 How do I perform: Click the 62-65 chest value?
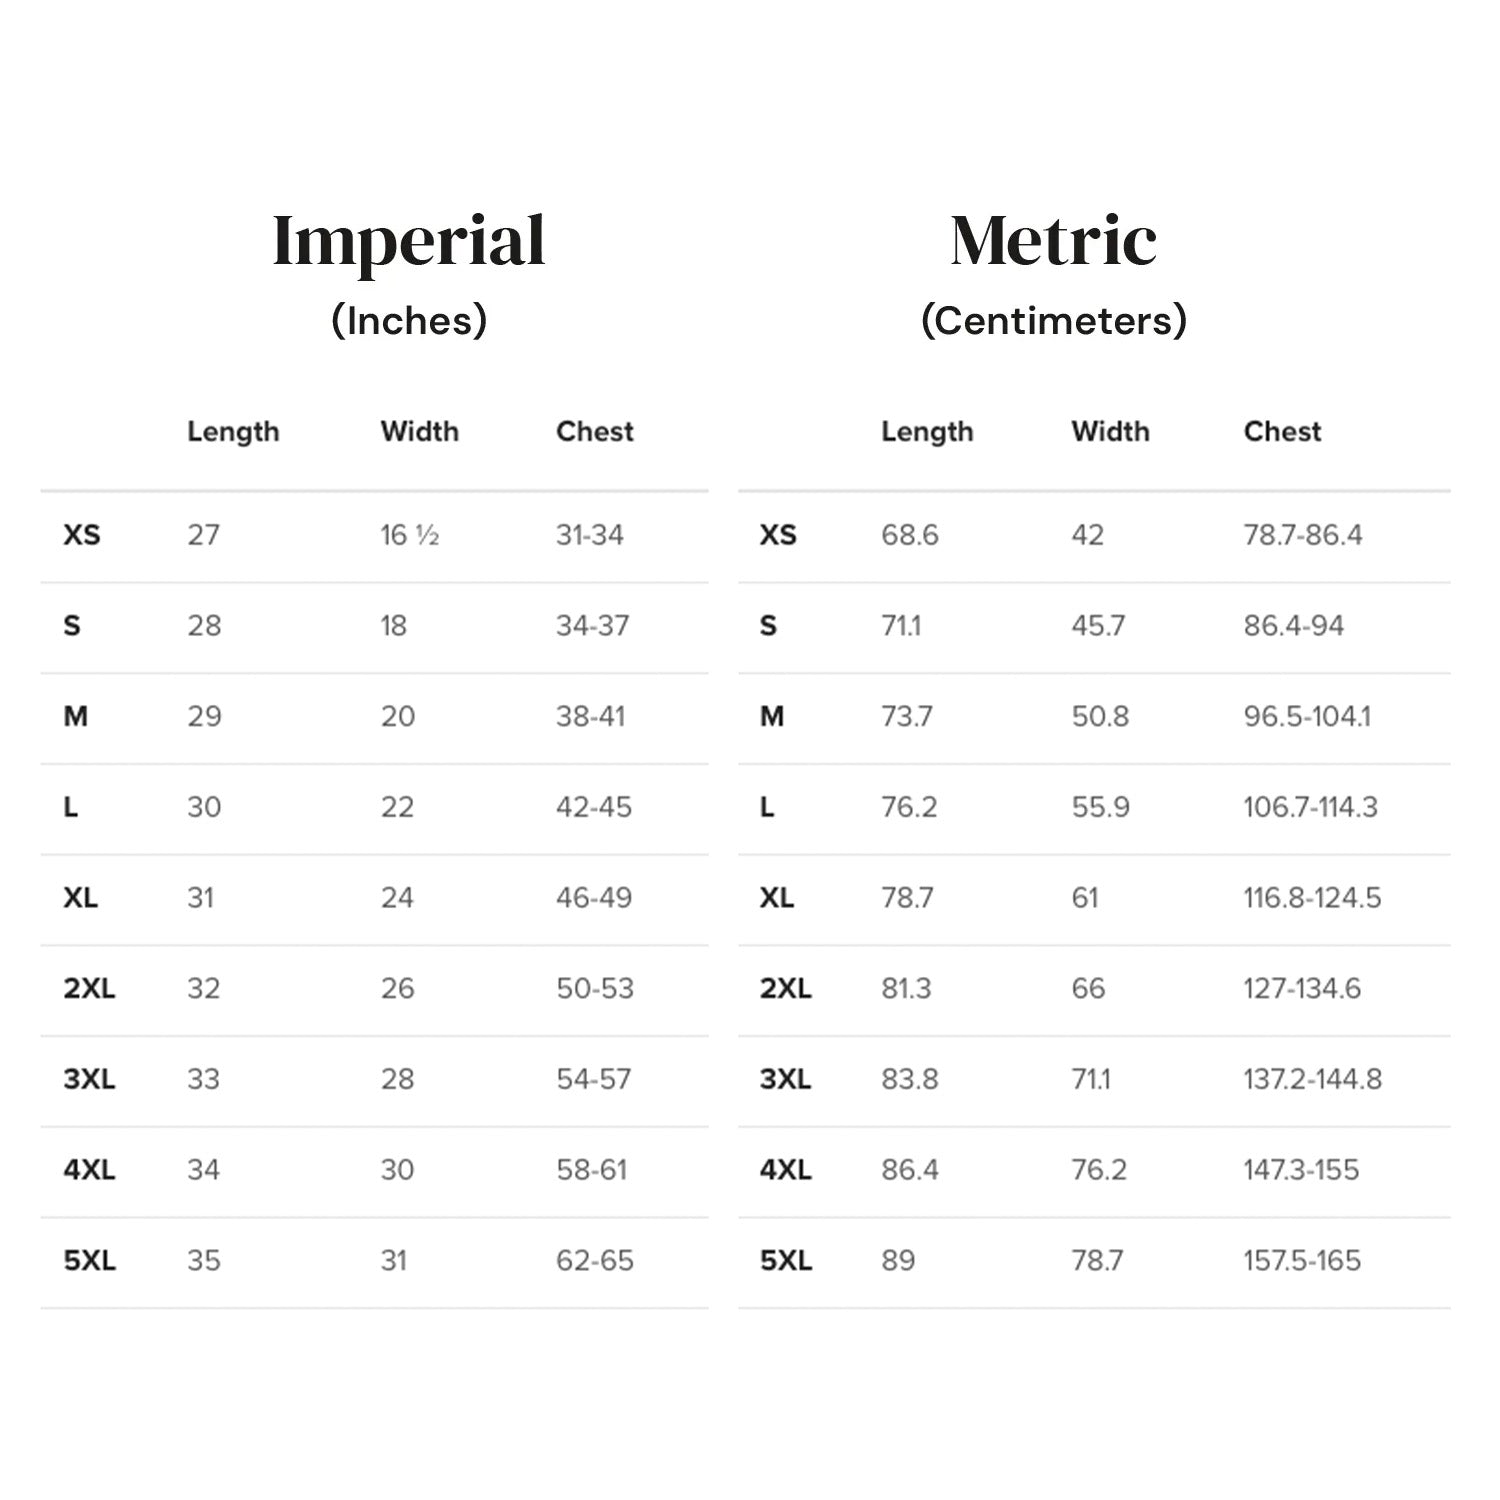(x=594, y=1261)
